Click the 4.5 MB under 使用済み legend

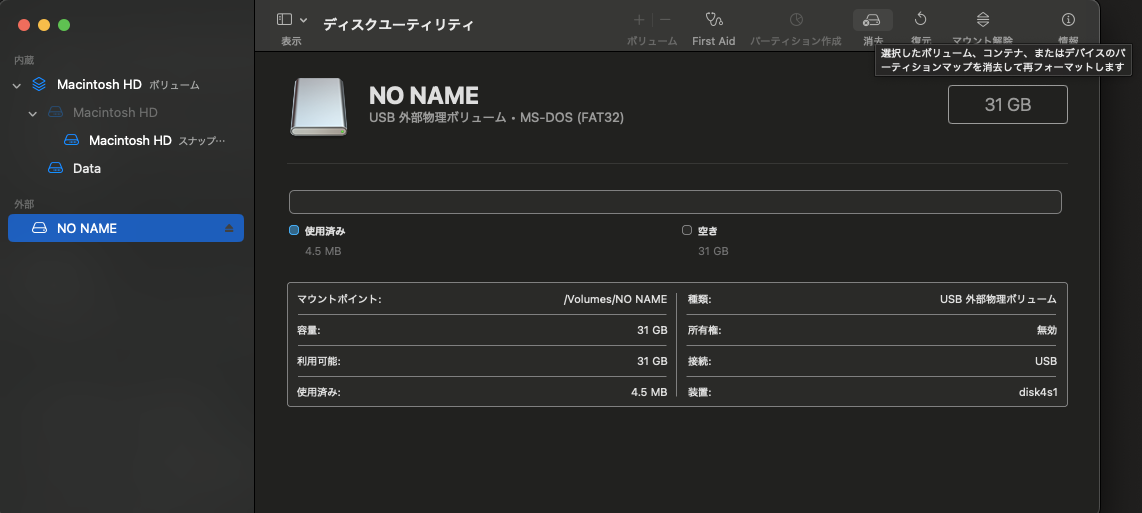[323, 251]
